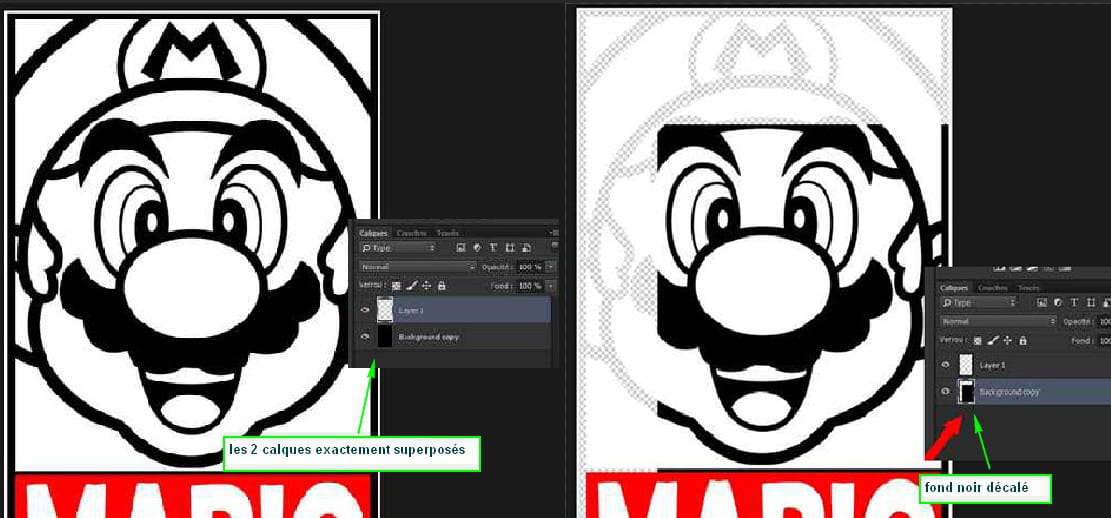Click Background copy black thumbnail in left panel
This screenshot has width=1111, height=518.
(385, 337)
